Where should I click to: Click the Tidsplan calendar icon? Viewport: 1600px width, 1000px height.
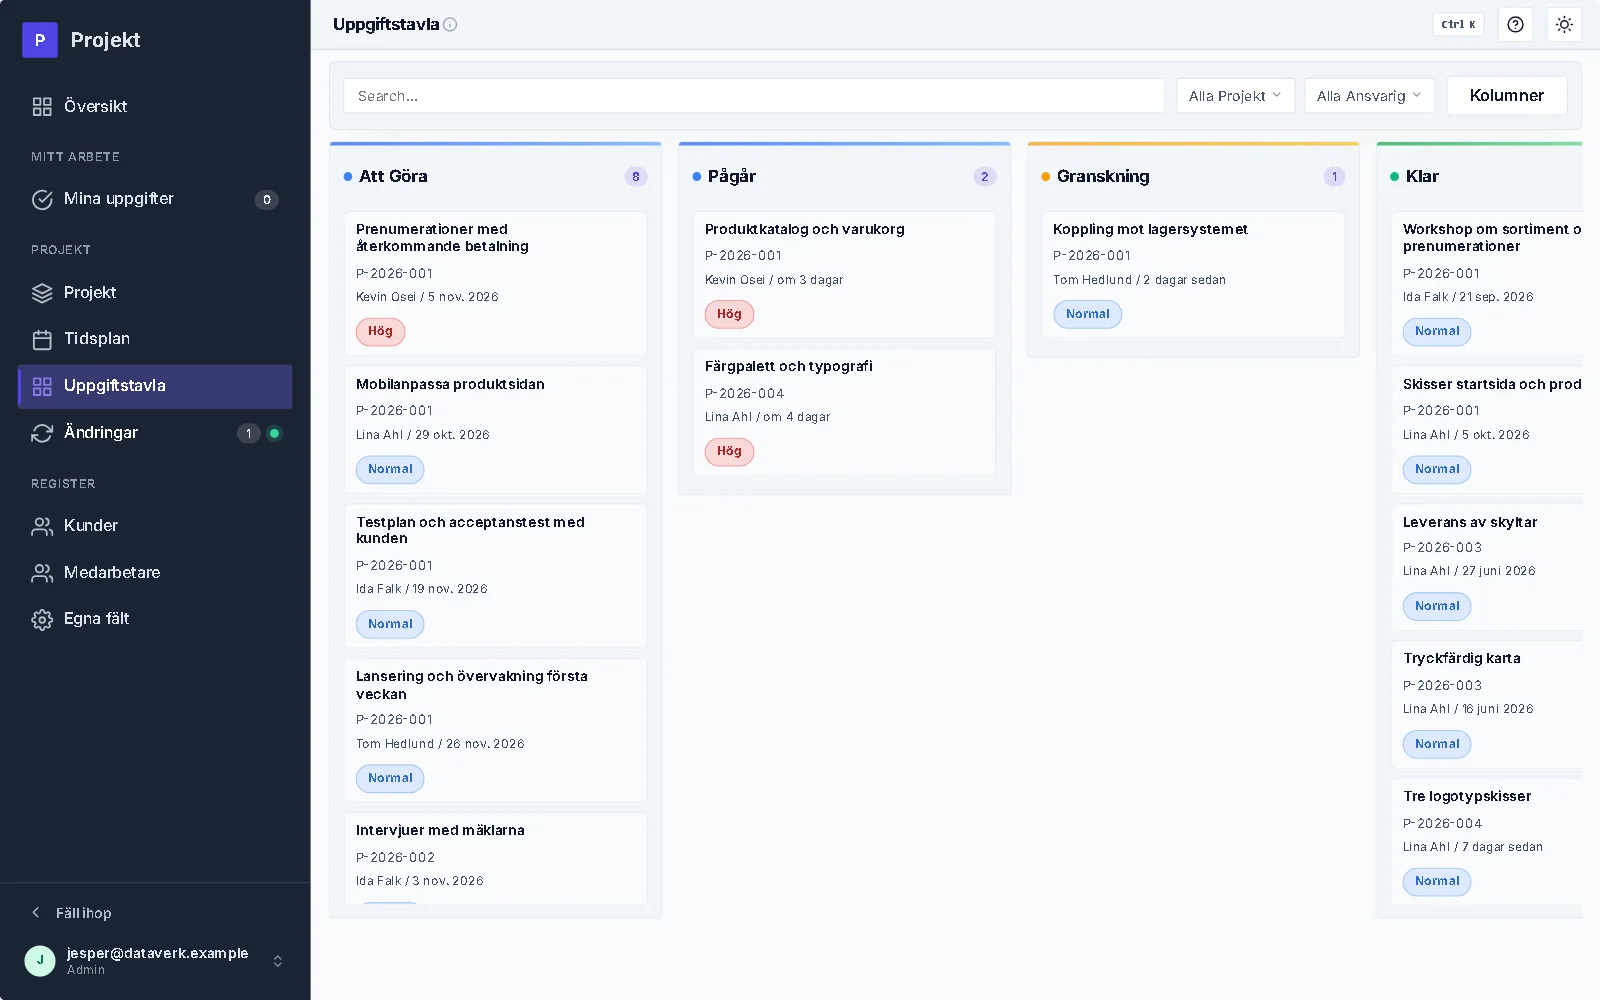click(42, 340)
